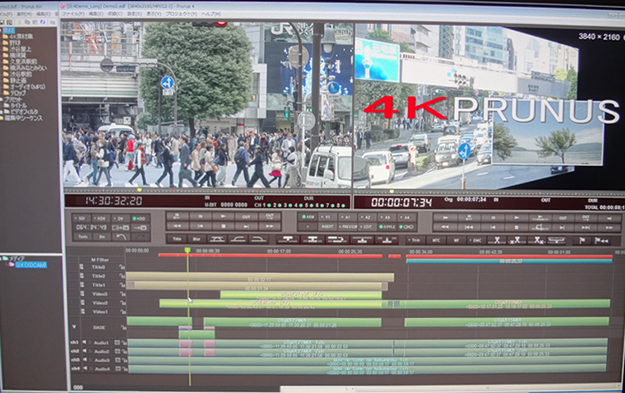Fast forward the source monitor clip
Viewport: 625px width, 393px height.
coord(269,226)
